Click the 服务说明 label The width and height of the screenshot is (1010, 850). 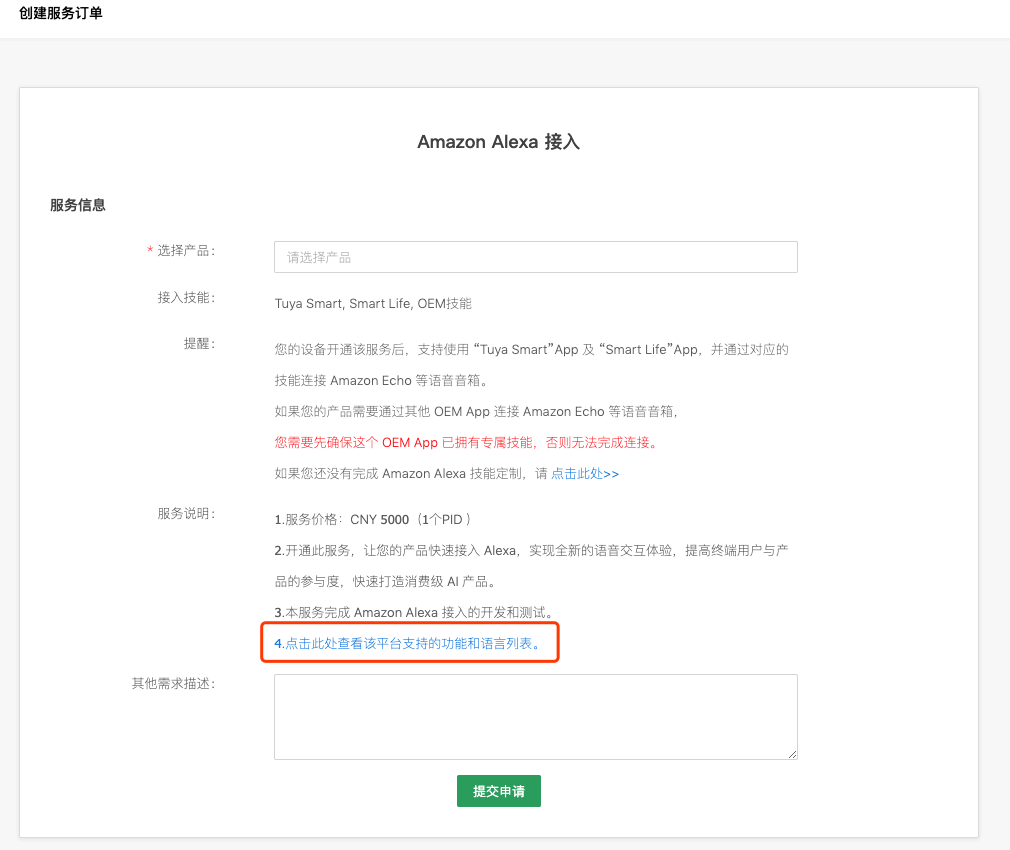186,513
